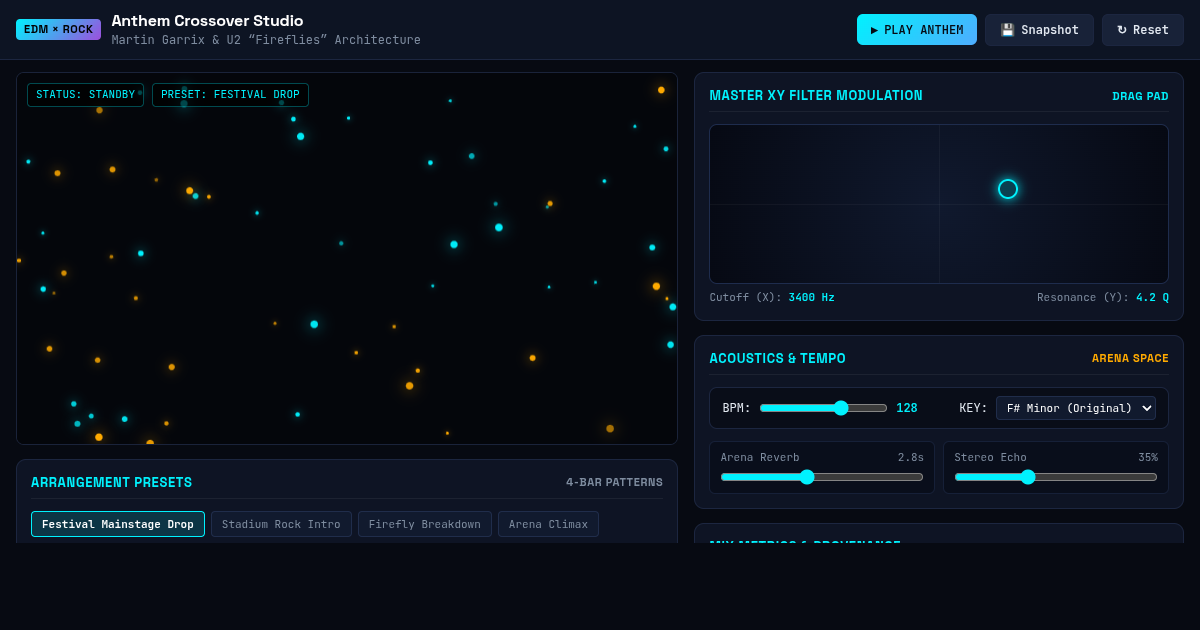Screen dimensions: 1200x630
Task: Adjust the Stereo Echo slider
Action: [1056, 477]
